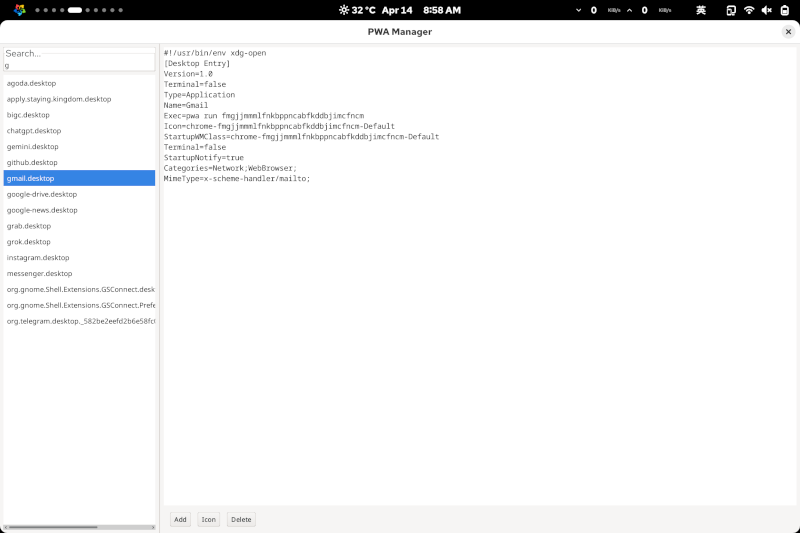
Task: Click the muted volume icon
Action: click(766, 10)
